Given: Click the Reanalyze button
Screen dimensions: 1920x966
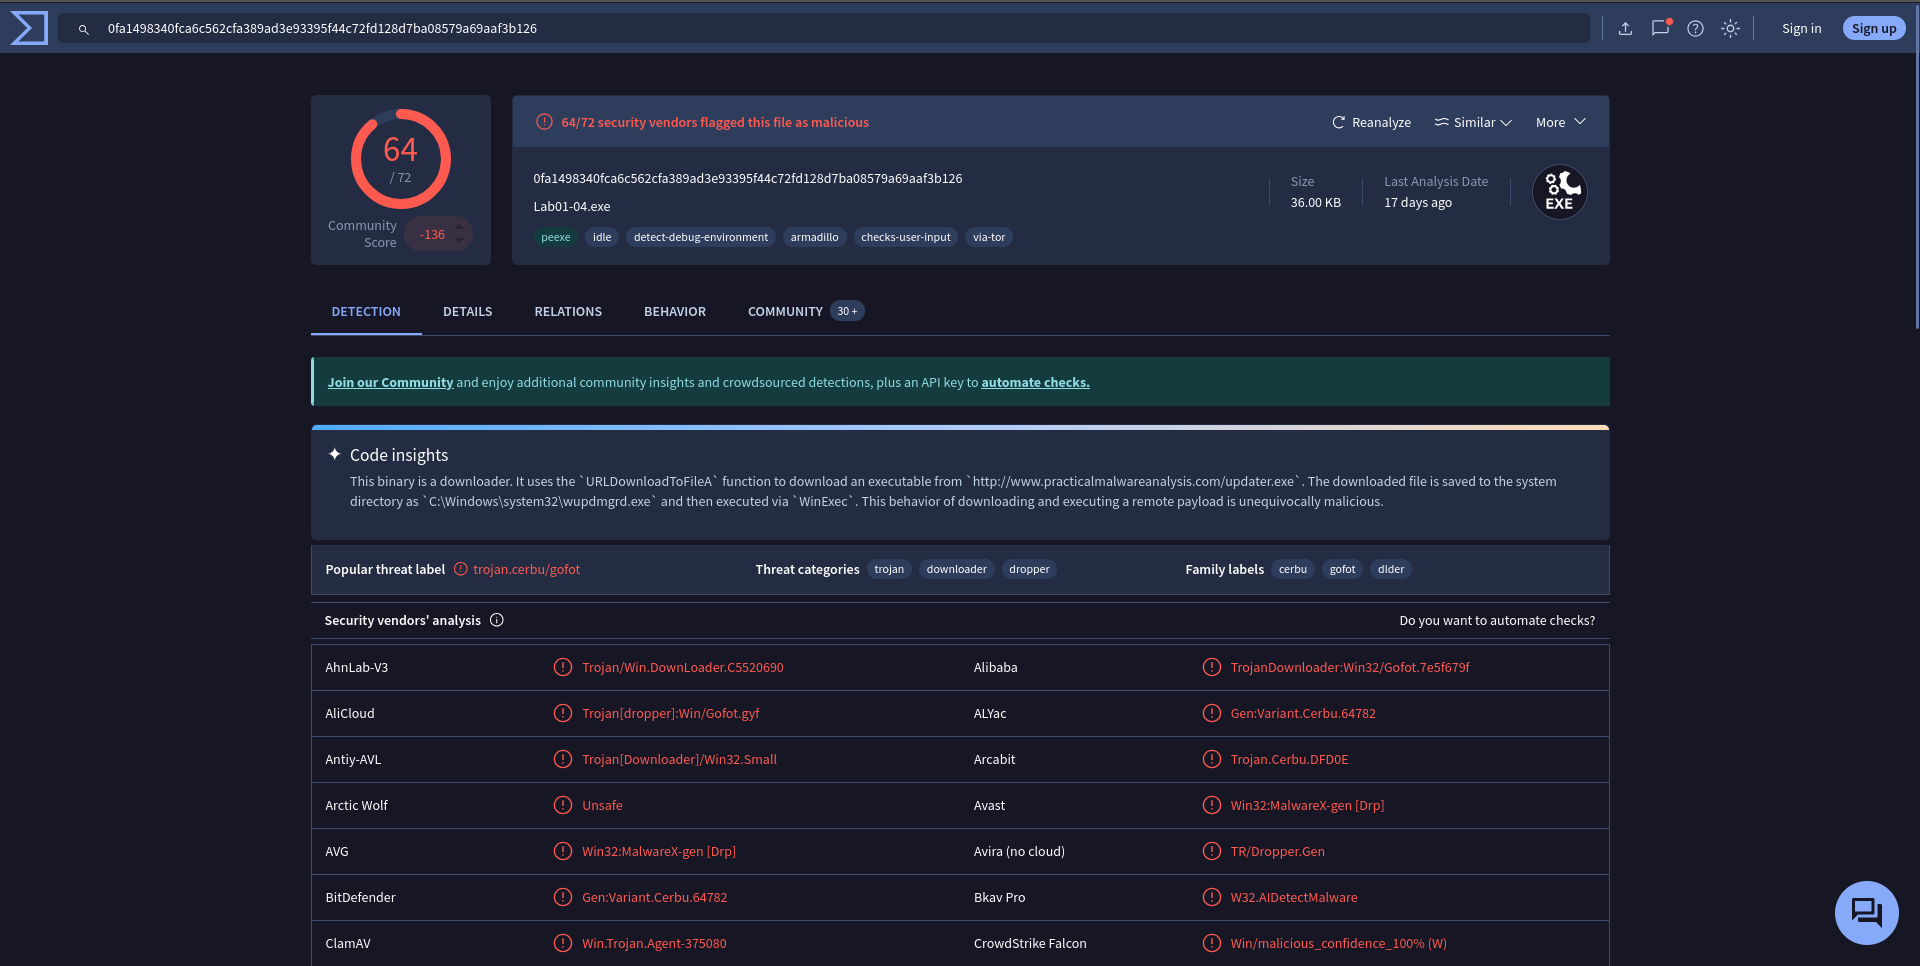Looking at the screenshot, I should pyautogui.click(x=1371, y=122).
